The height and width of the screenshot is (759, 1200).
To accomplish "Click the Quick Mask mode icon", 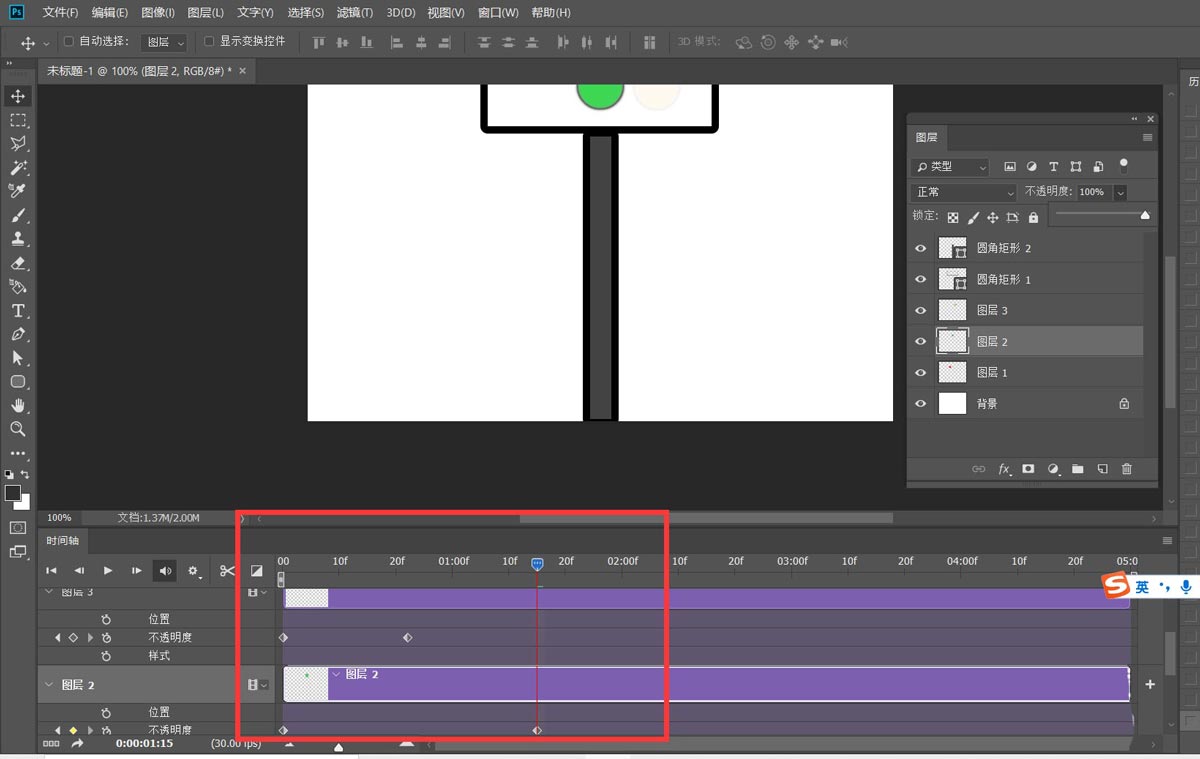I will pyautogui.click(x=18, y=527).
